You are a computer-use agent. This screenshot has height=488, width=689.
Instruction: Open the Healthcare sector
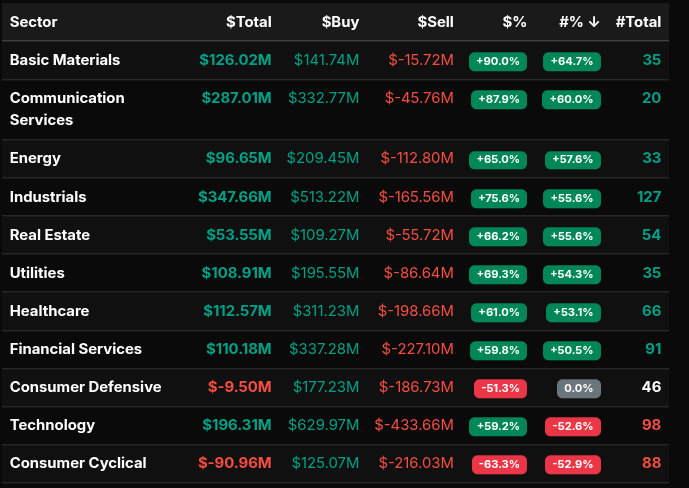coord(49,311)
